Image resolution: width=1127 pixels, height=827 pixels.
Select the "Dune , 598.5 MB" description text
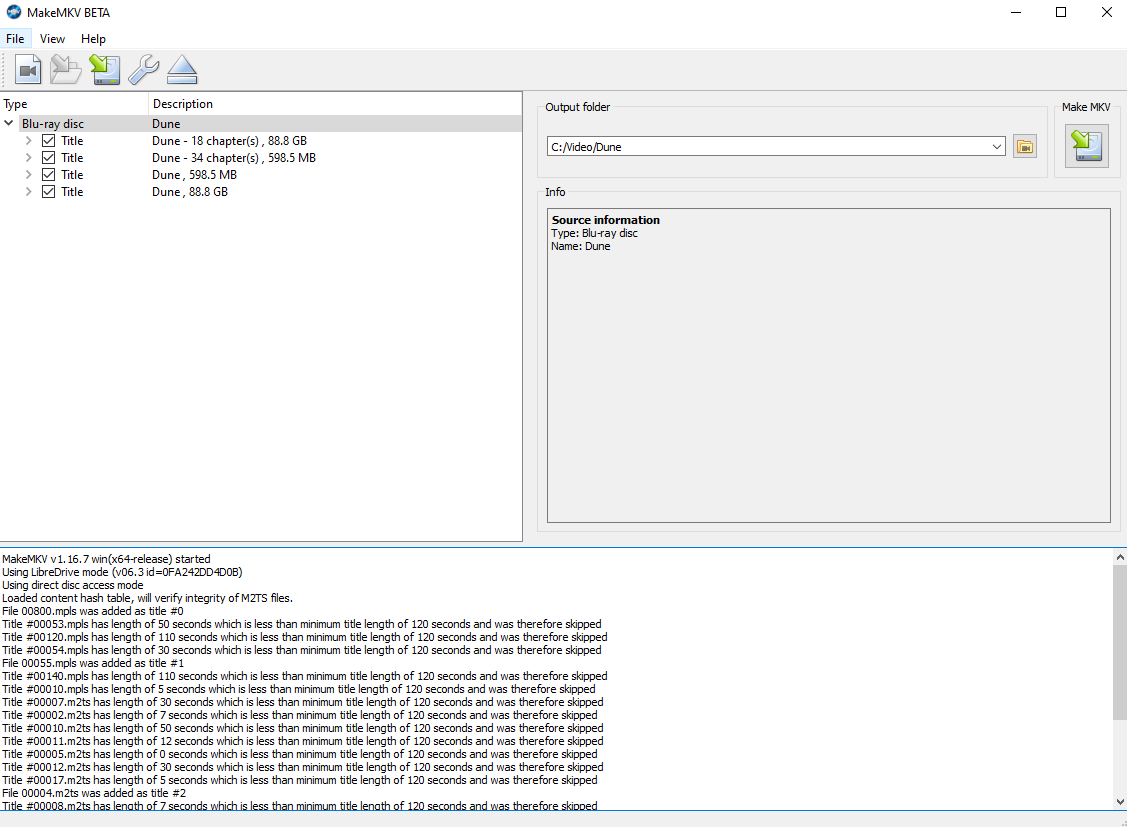[x=194, y=175]
